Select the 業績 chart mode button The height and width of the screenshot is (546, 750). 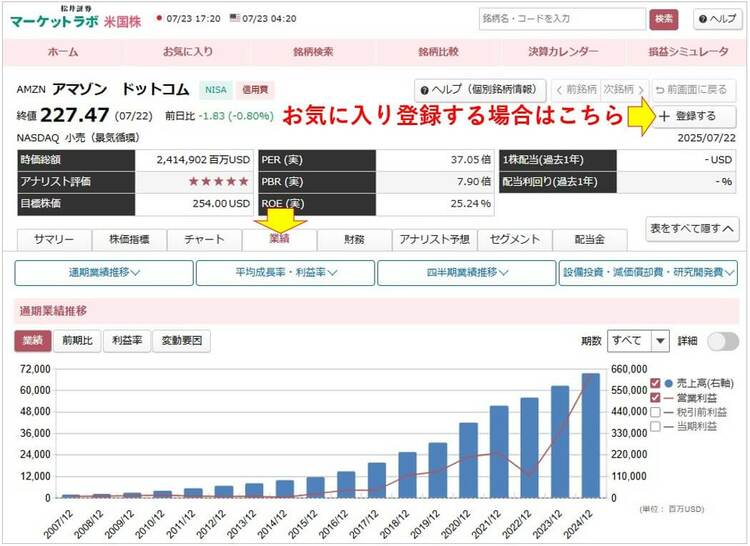coord(33,341)
